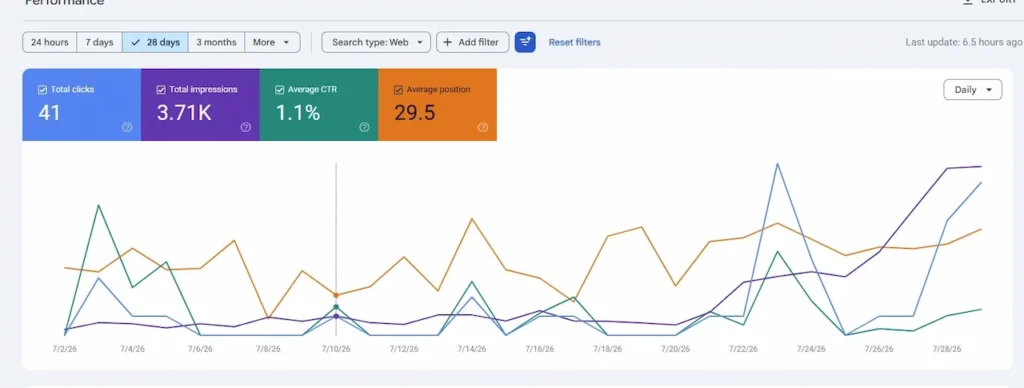Open the More date range dropdown
Viewport: 1024px width, 388px height.
(272, 42)
